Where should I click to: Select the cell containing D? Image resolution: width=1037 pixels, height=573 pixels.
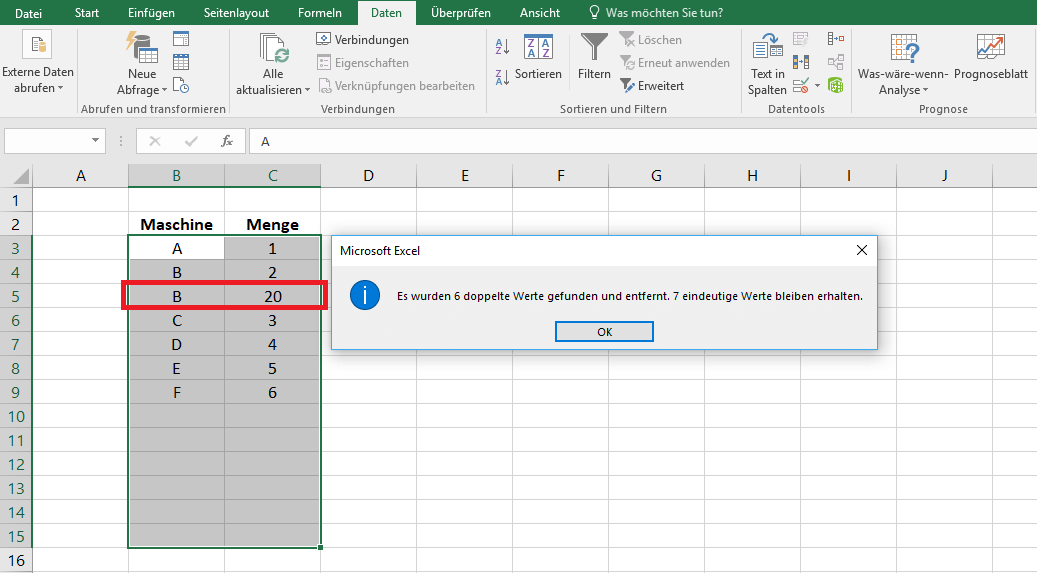click(177, 344)
